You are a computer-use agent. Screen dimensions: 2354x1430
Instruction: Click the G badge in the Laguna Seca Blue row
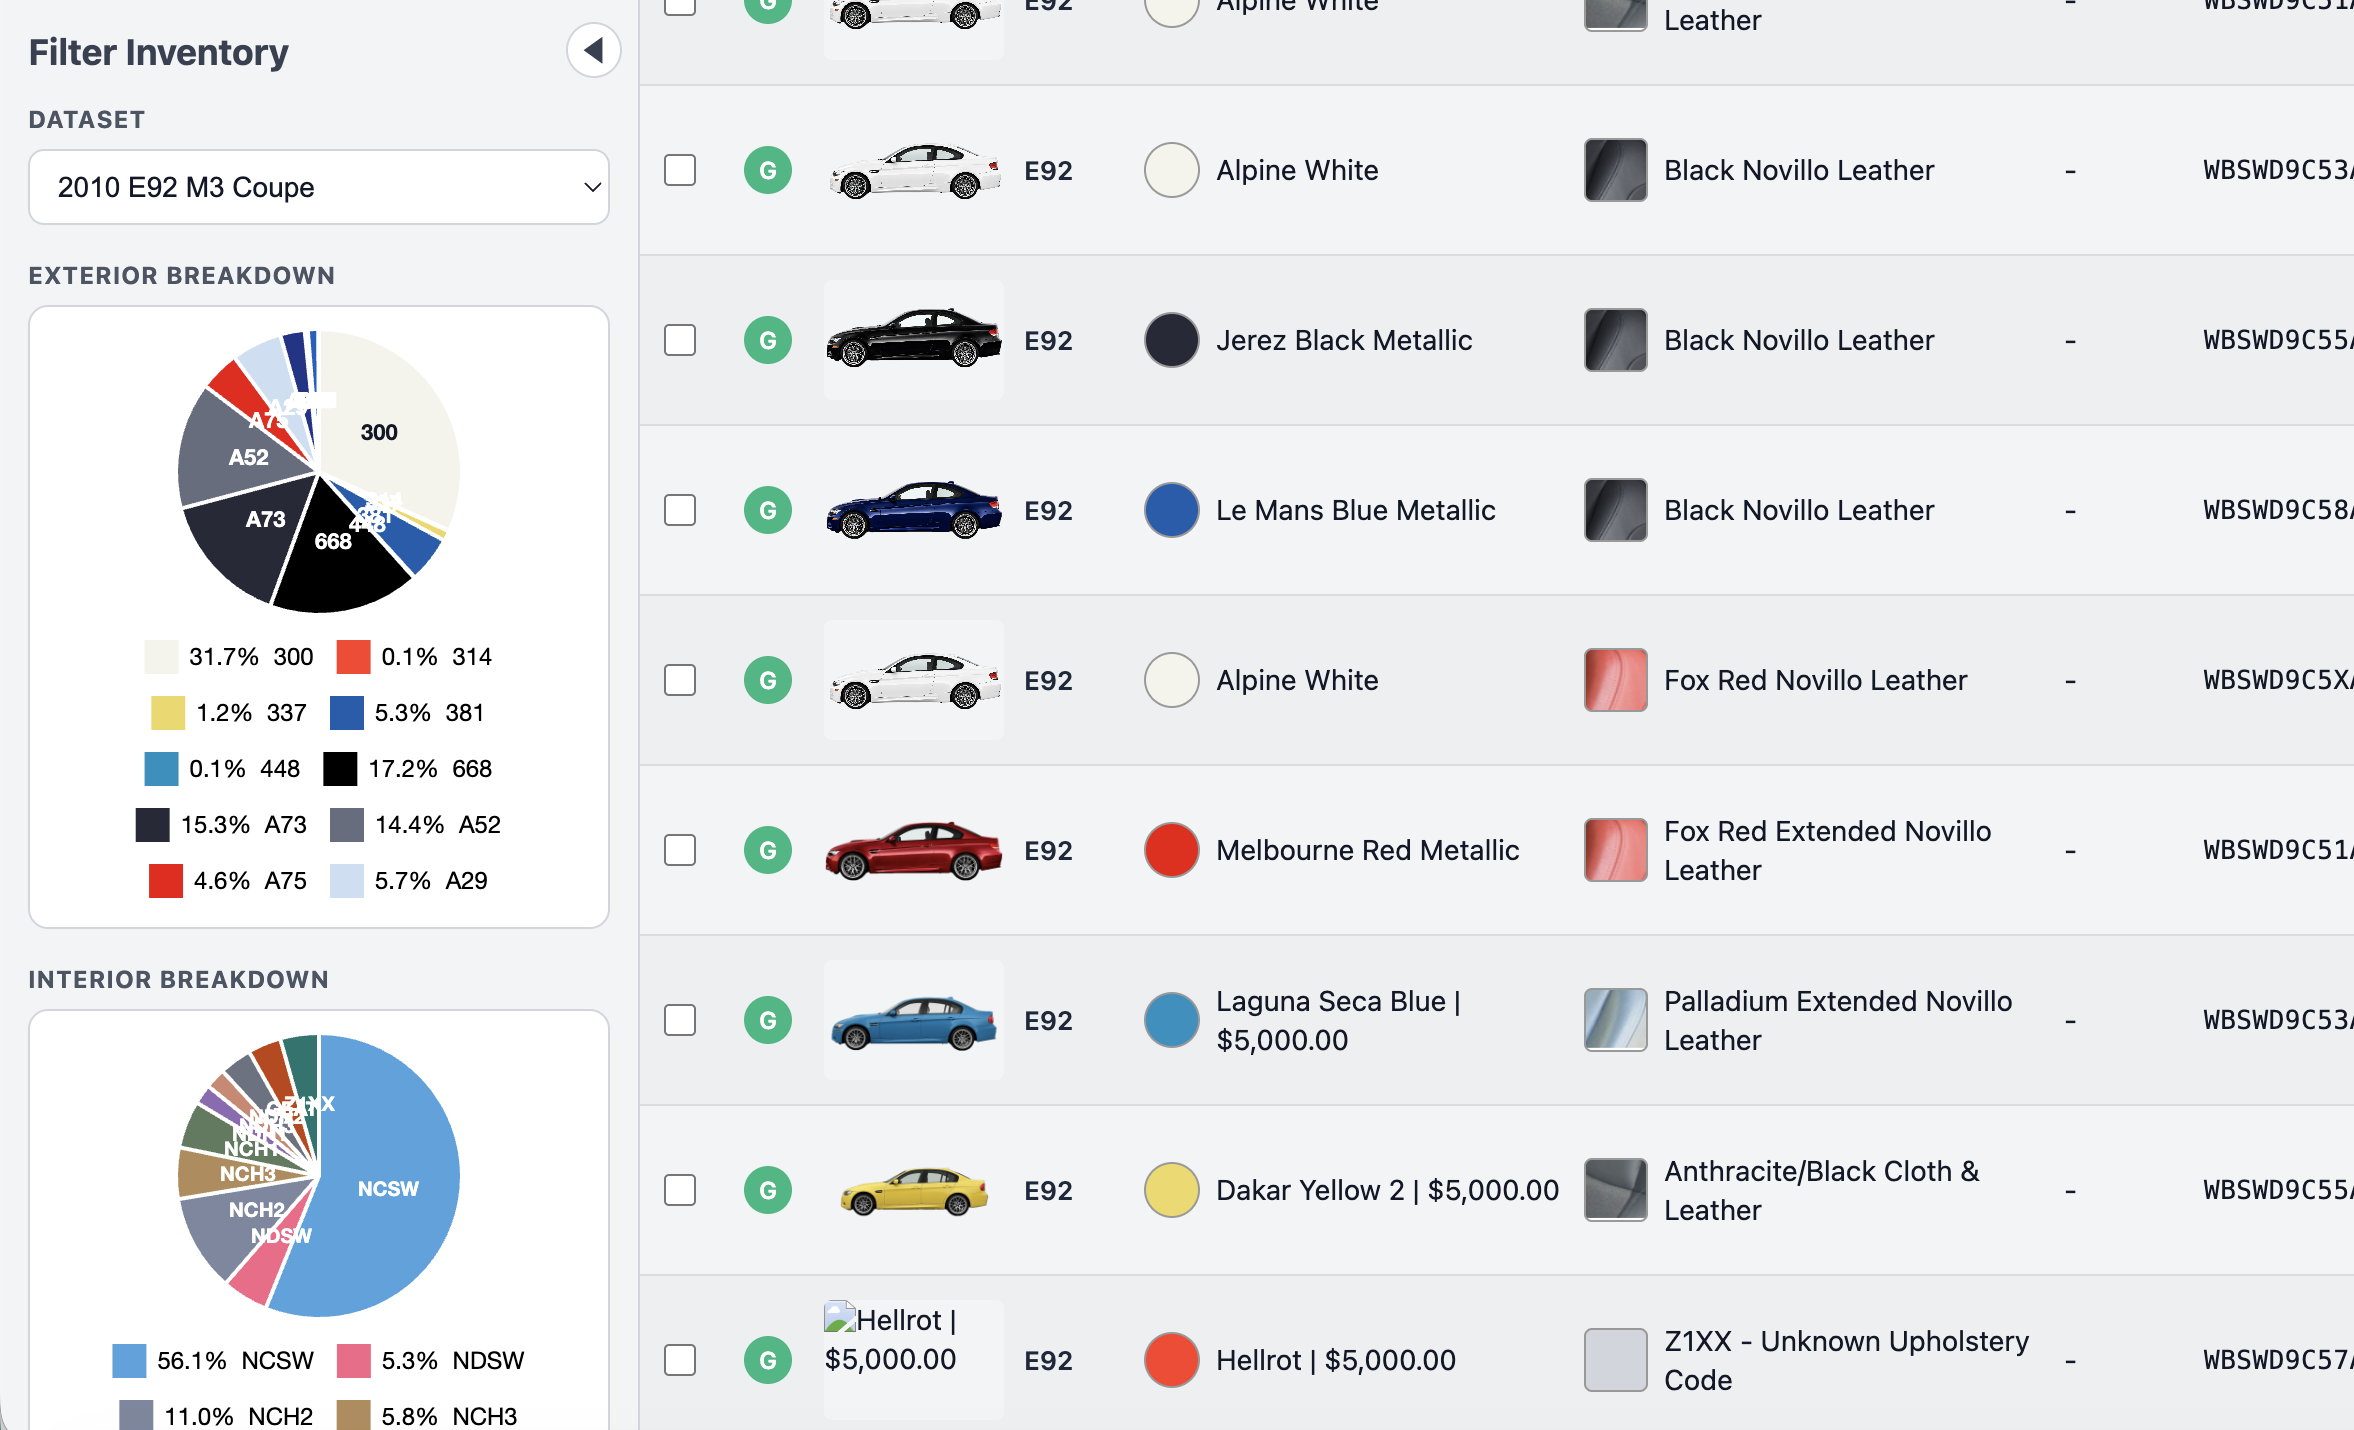(x=768, y=1020)
